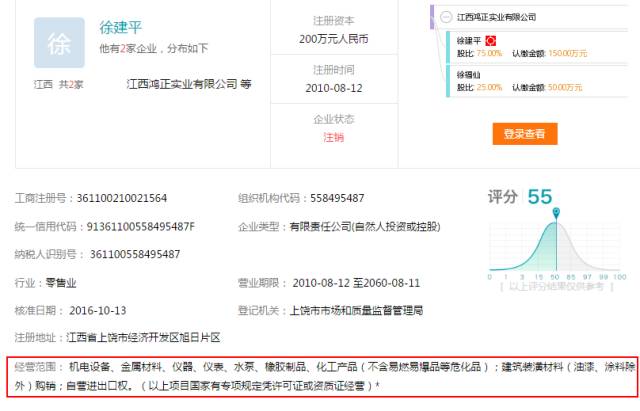The width and height of the screenshot is (640, 411).
Task: Click 组织机构代码 558495487
Action: coord(337,198)
